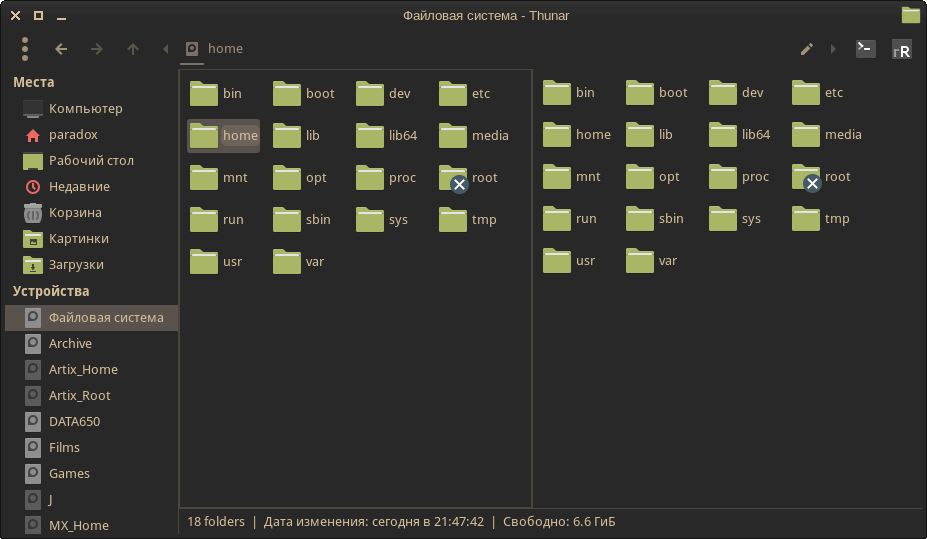Image resolution: width=927 pixels, height=539 pixels.
Task: Select run folder in left pane
Action: click(x=216, y=219)
